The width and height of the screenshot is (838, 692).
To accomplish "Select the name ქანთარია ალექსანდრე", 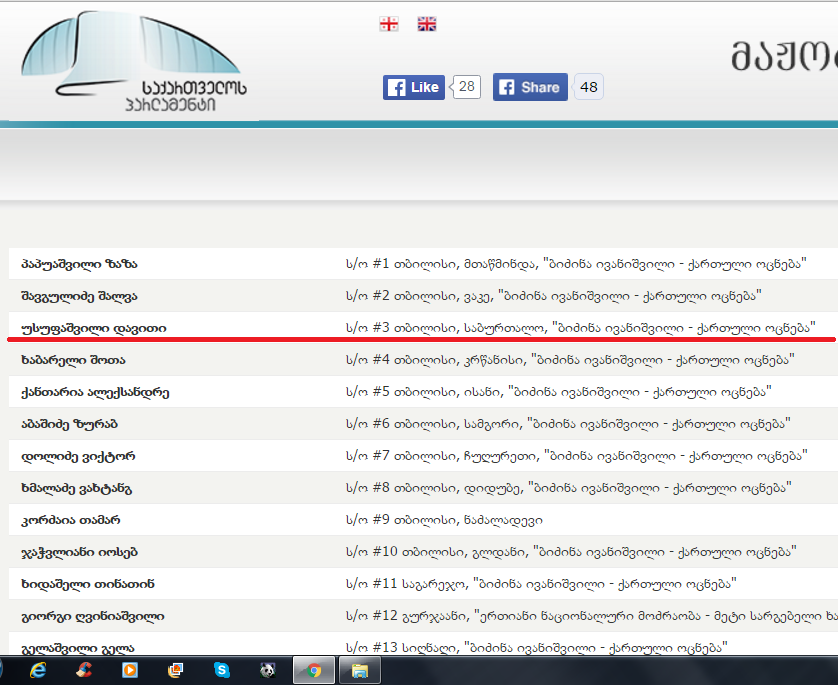I will 95,392.
